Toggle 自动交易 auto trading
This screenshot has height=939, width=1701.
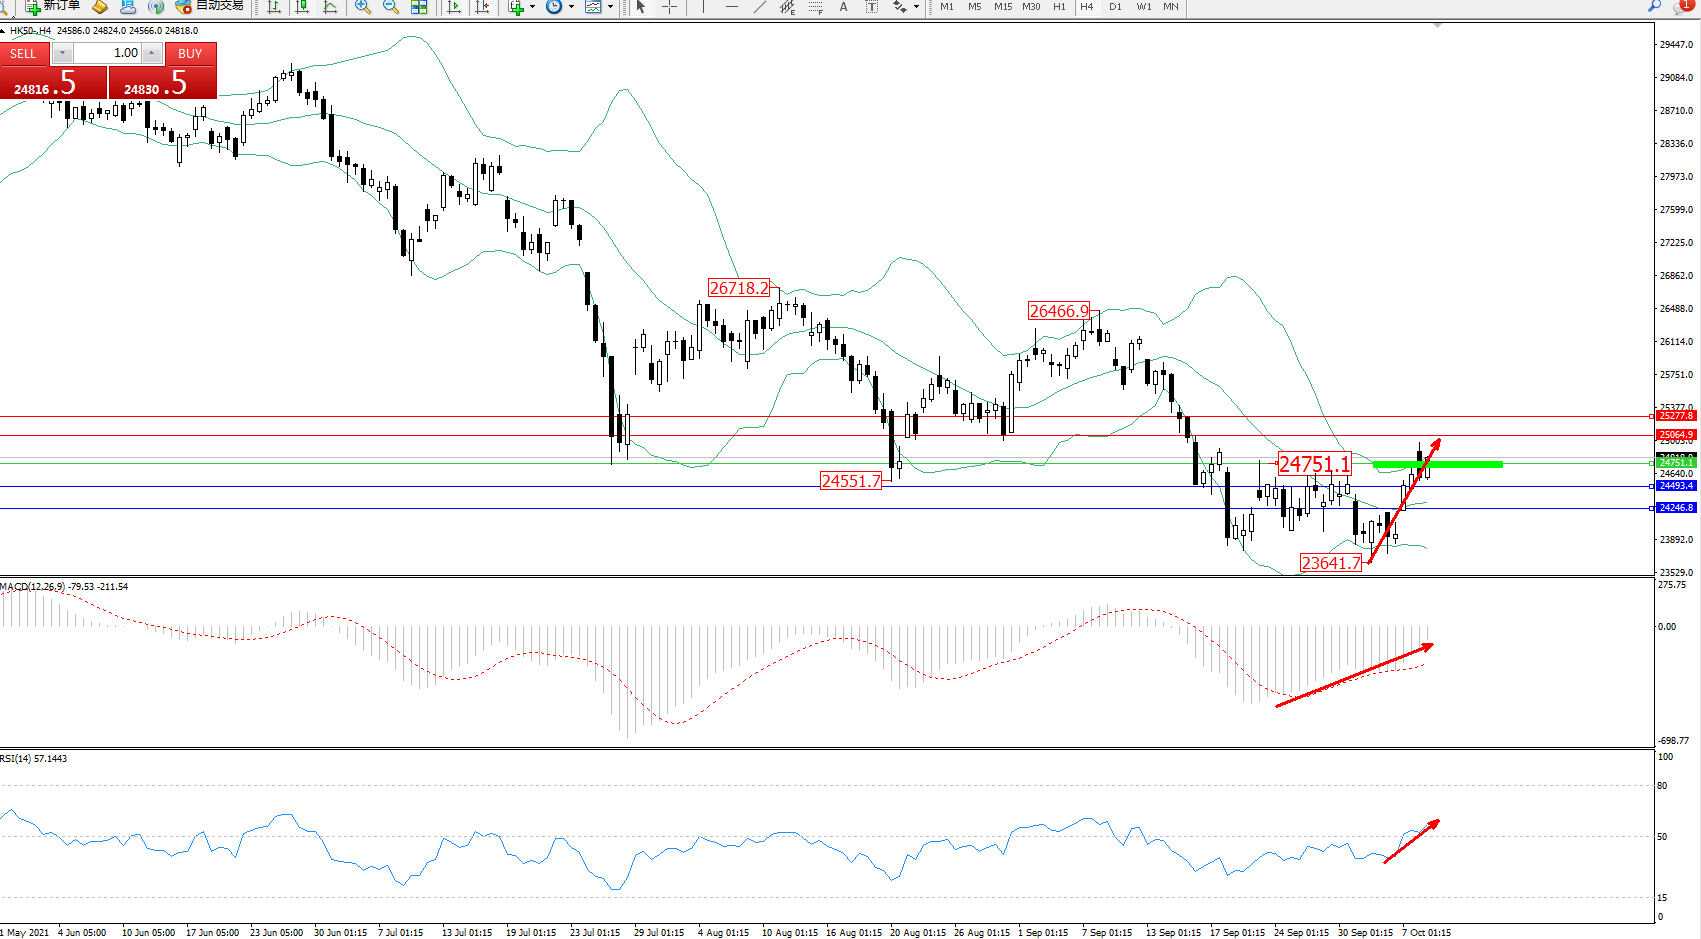tap(209, 6)
